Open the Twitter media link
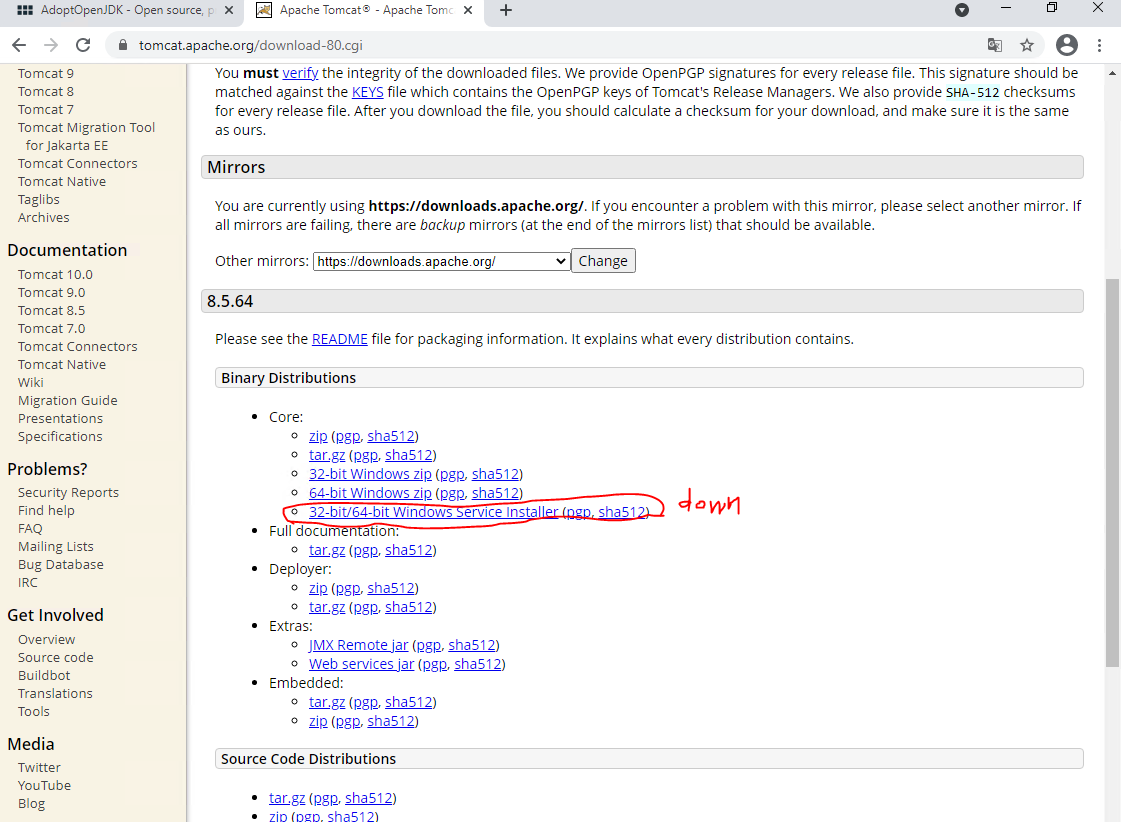1121x822 pixels. coord(39,767)
